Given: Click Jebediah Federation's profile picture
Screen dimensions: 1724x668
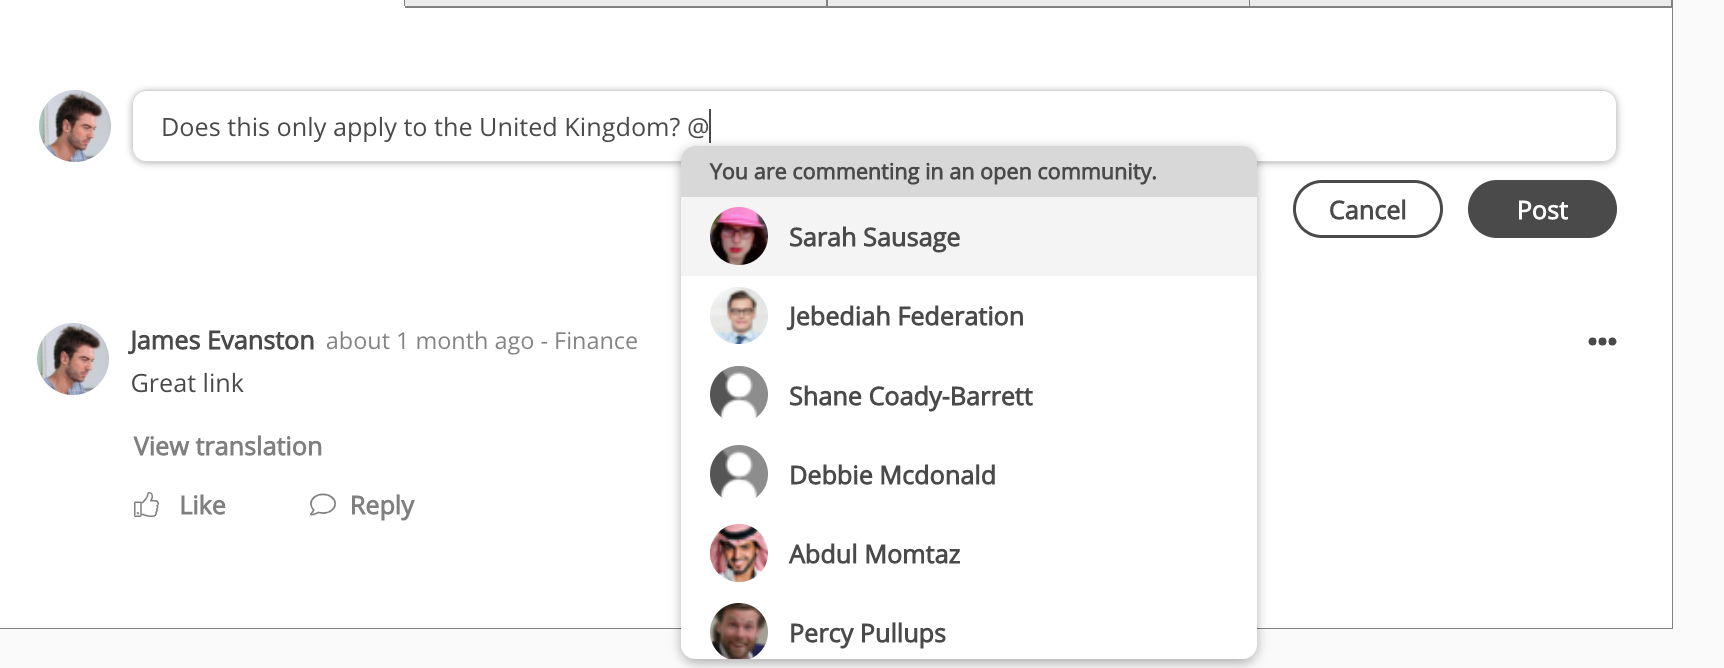Looking at the screenshot, I should (x=739, y=316).
